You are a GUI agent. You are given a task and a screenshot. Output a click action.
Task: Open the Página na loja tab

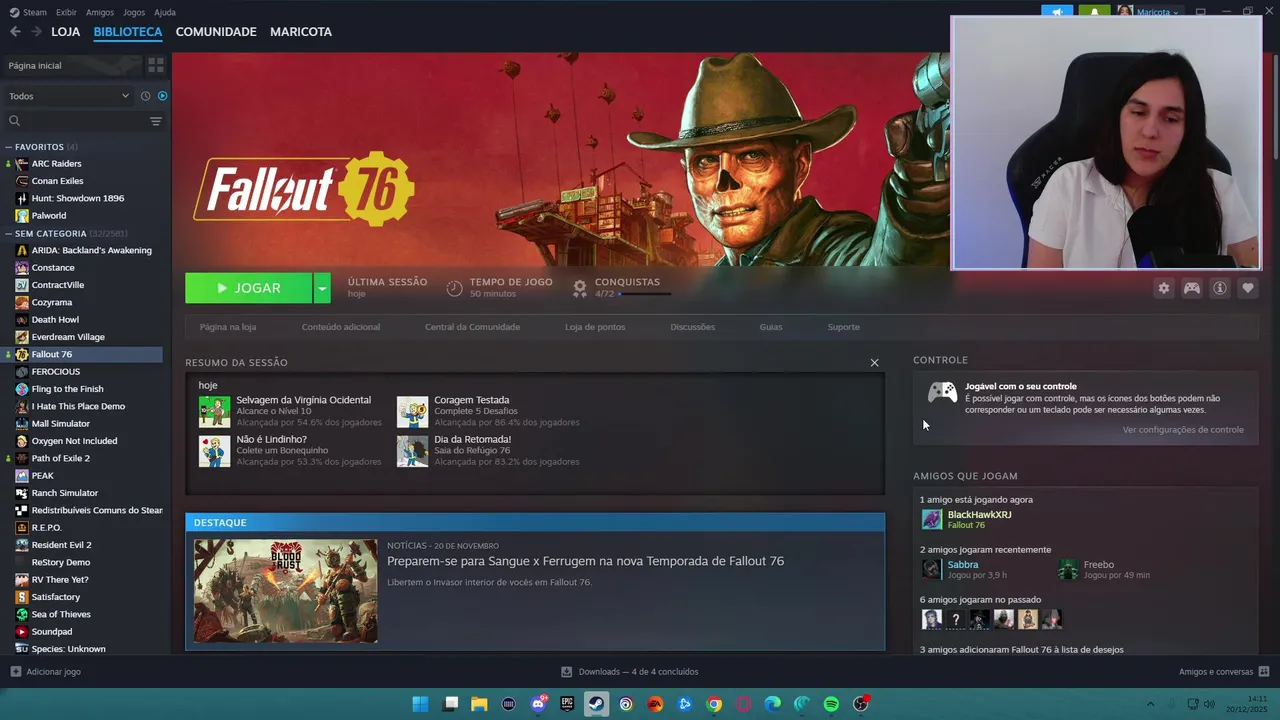pos(228,327)
